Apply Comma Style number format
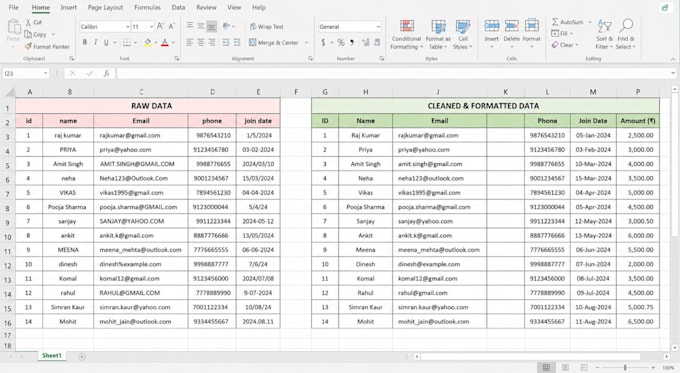This screenshot has width=680, height=373. pyautogui.click(x=352, y=42)
